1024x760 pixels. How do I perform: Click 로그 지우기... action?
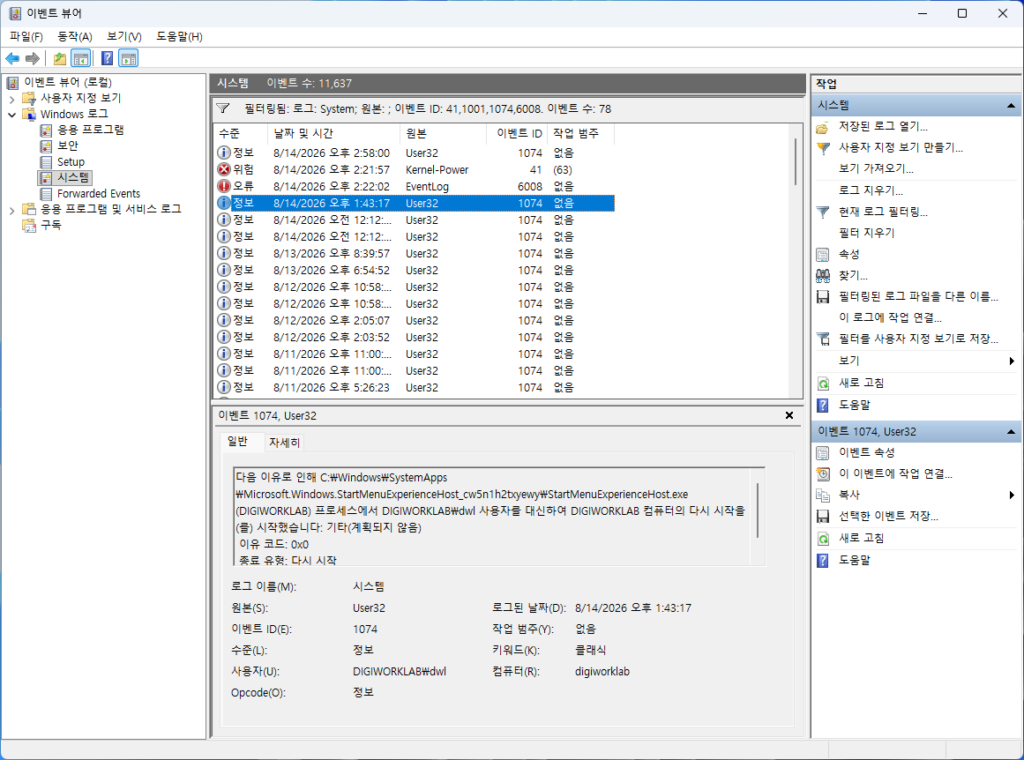(871, 191)
